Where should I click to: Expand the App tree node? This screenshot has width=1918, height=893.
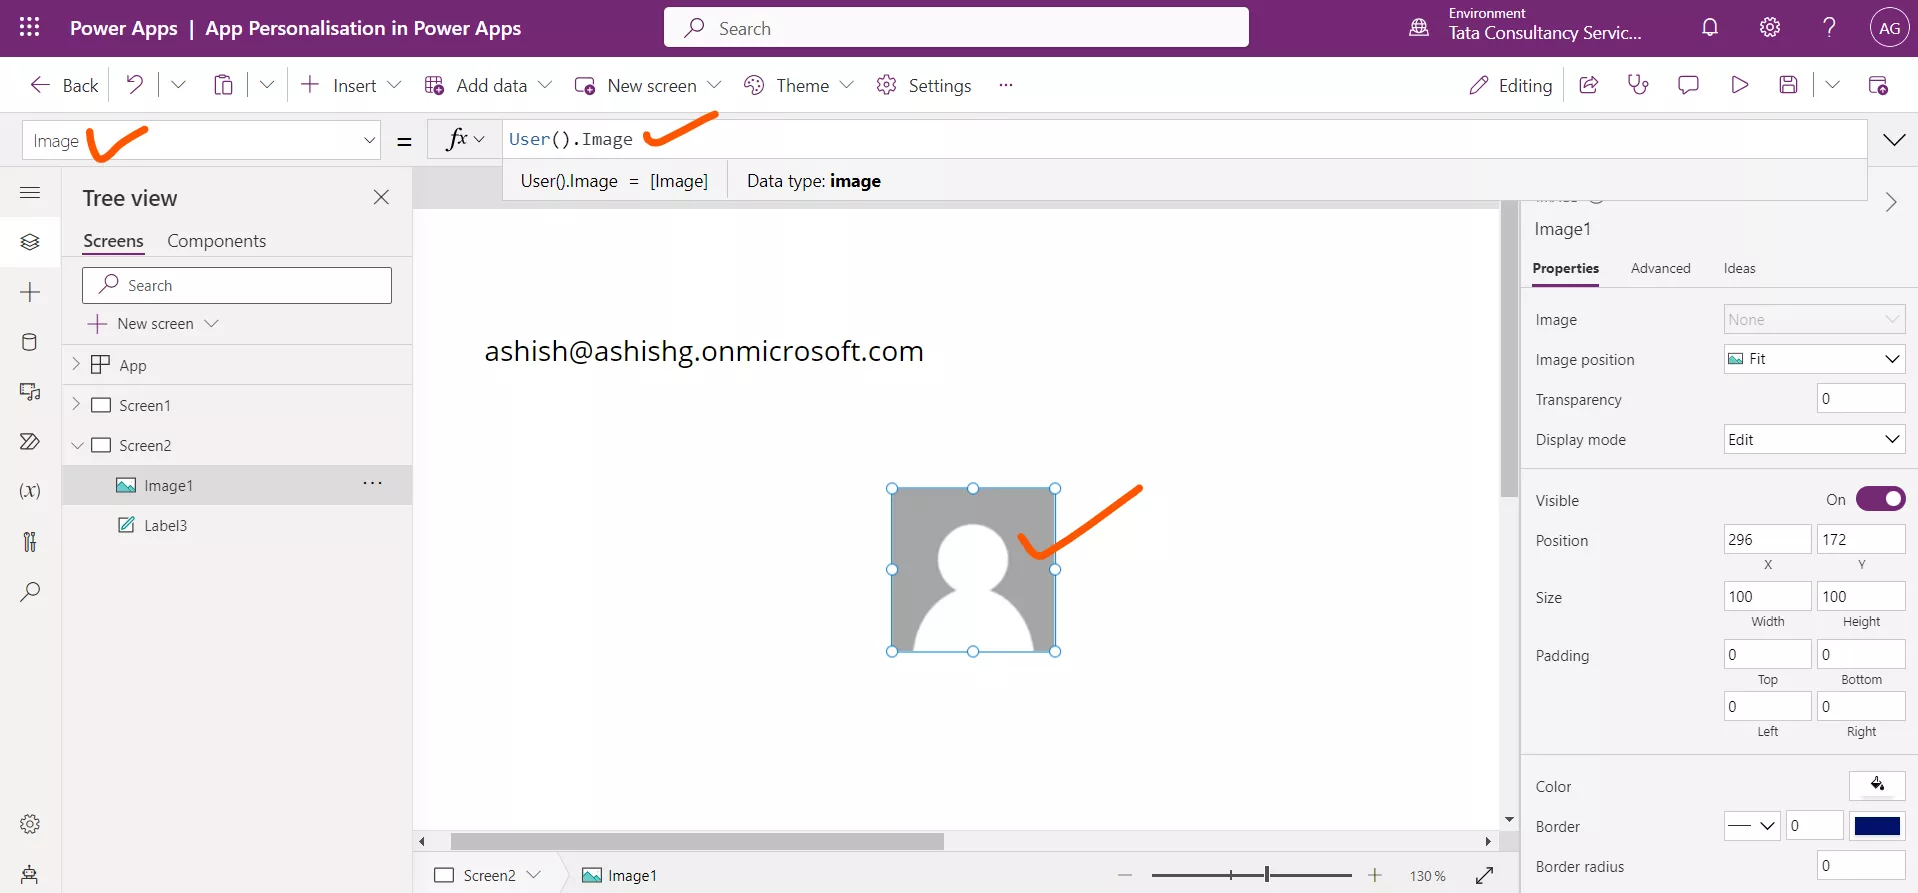coord(76,365)
